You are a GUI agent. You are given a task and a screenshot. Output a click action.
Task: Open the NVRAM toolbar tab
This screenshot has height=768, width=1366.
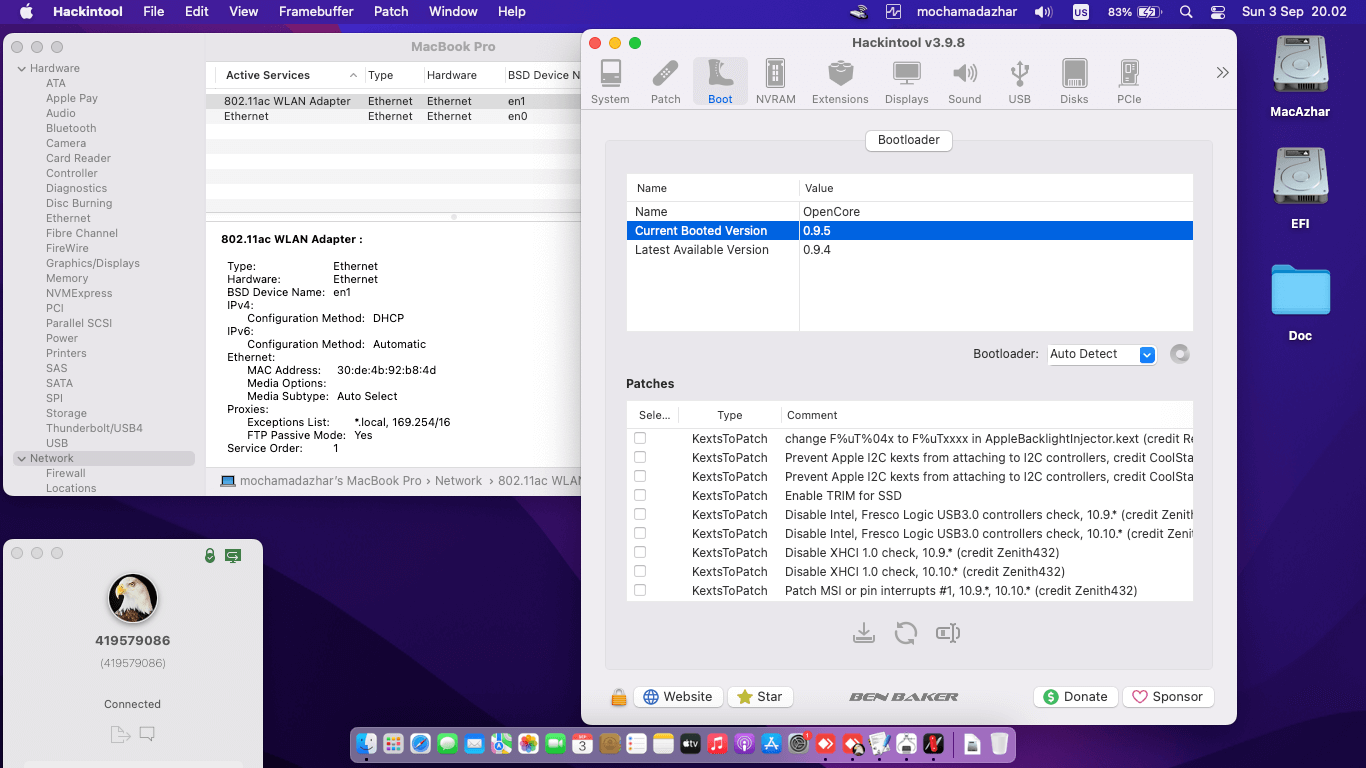pyautogui.click(x=775, y=81)
